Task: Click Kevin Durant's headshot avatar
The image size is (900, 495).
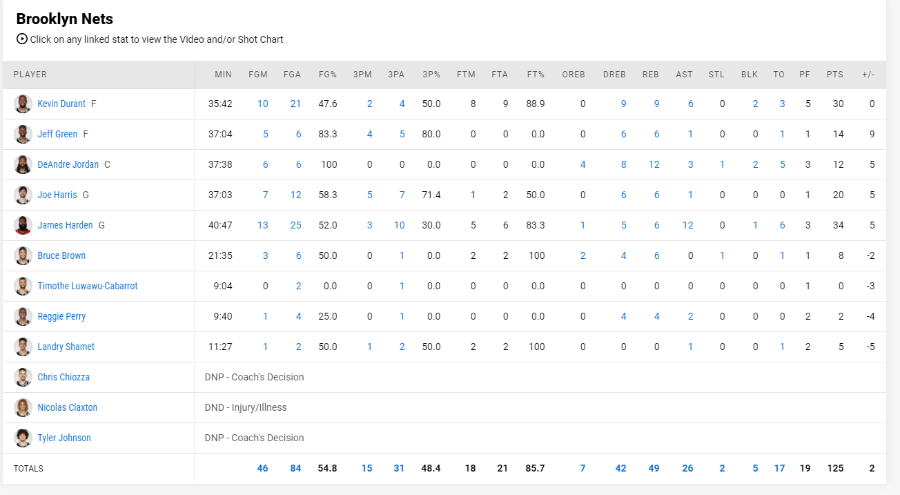Action: (23, 104)
